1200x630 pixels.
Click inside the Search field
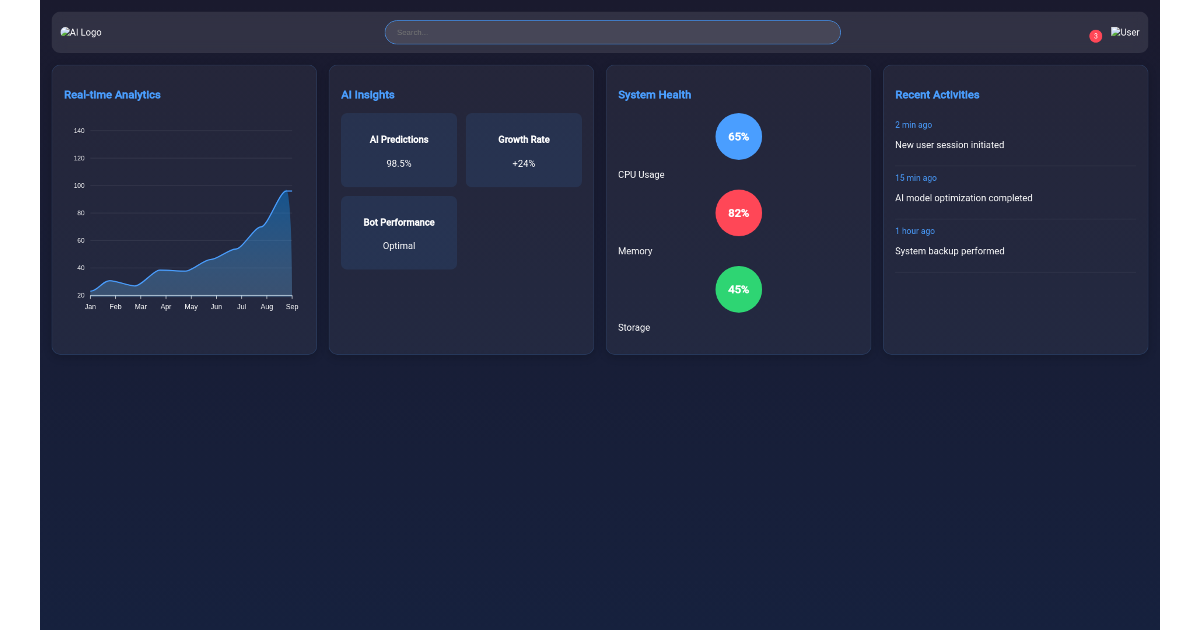(x=612, y=31)
